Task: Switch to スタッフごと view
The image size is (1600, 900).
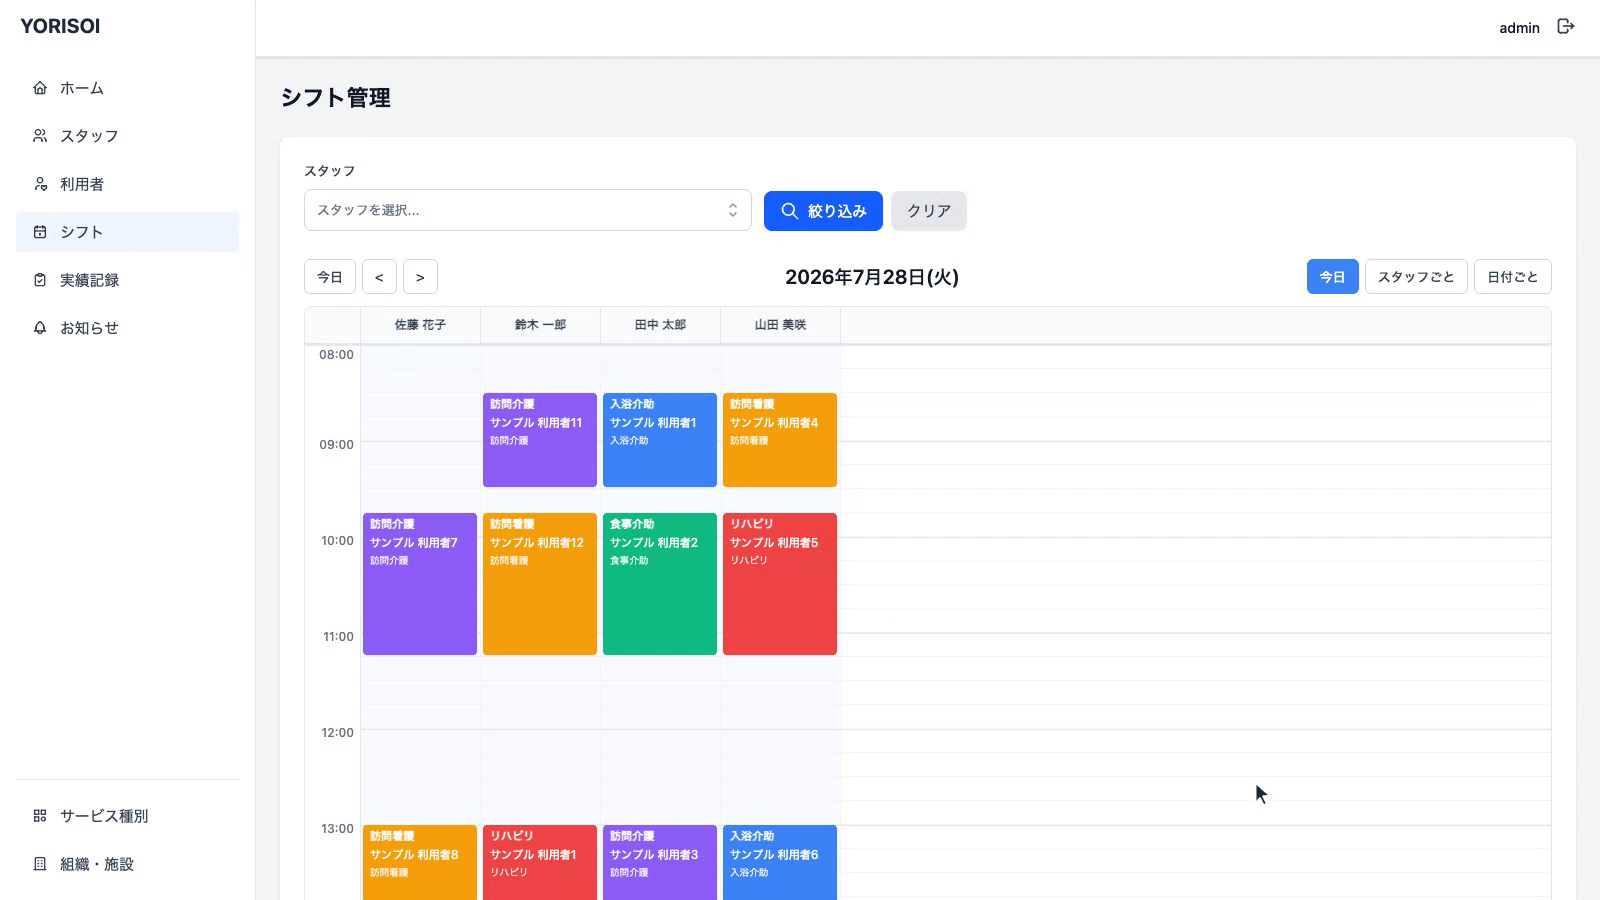Action: [1416, 277]
